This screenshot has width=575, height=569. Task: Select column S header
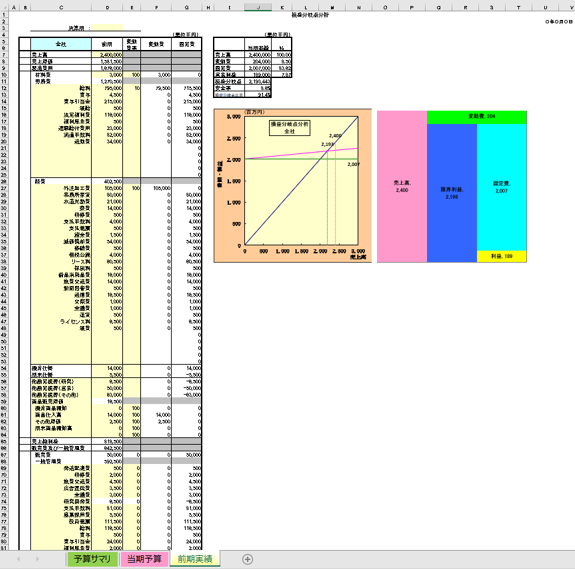[492, 7]
